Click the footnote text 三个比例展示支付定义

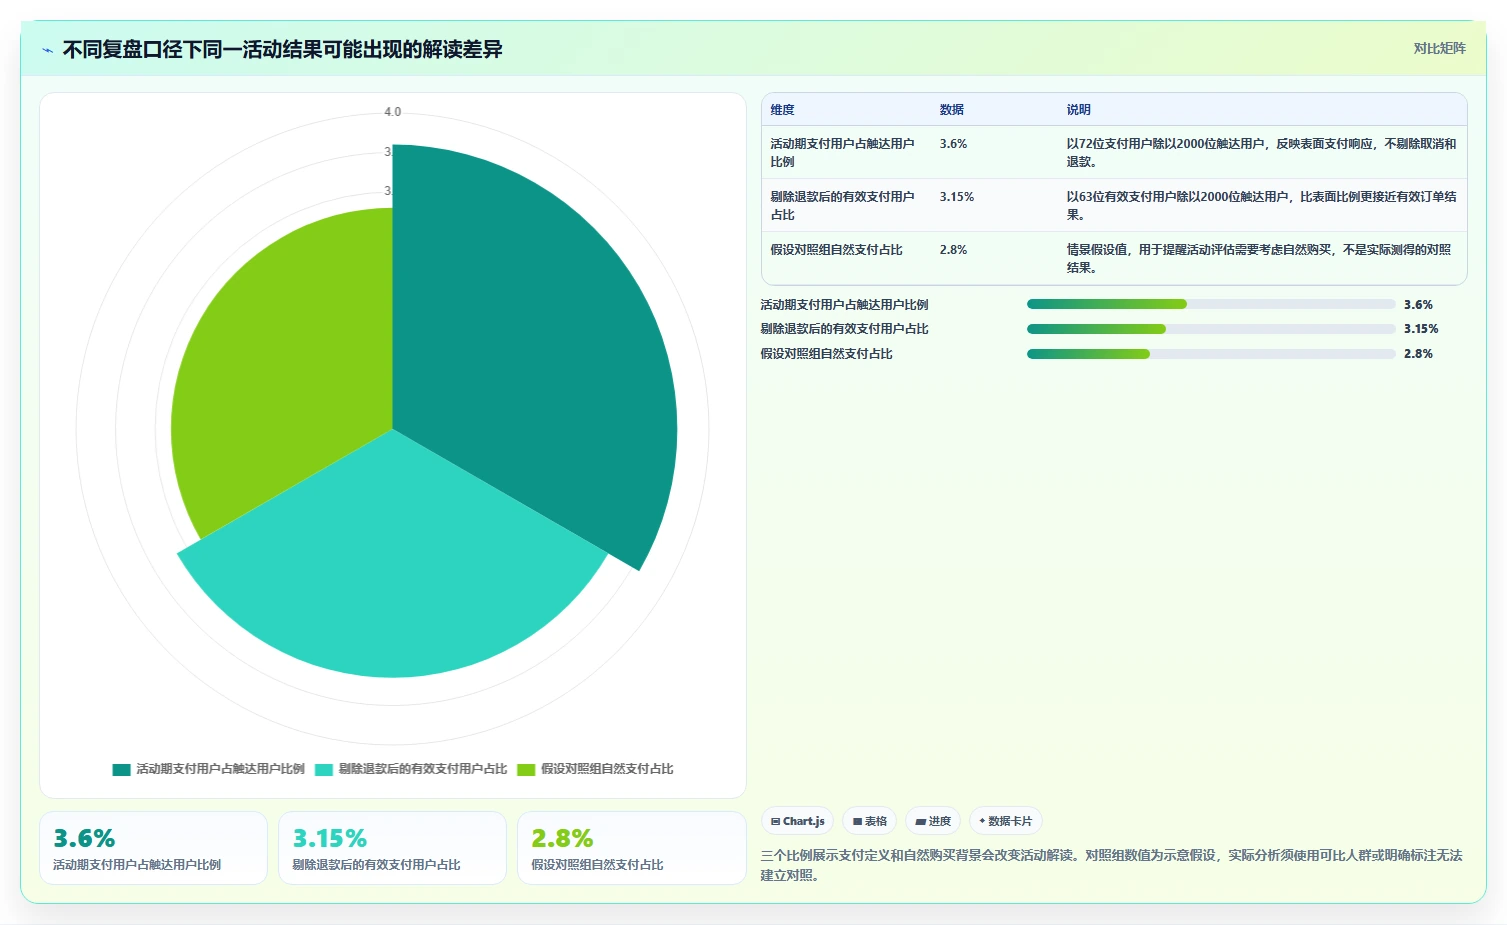(1111, 865)
